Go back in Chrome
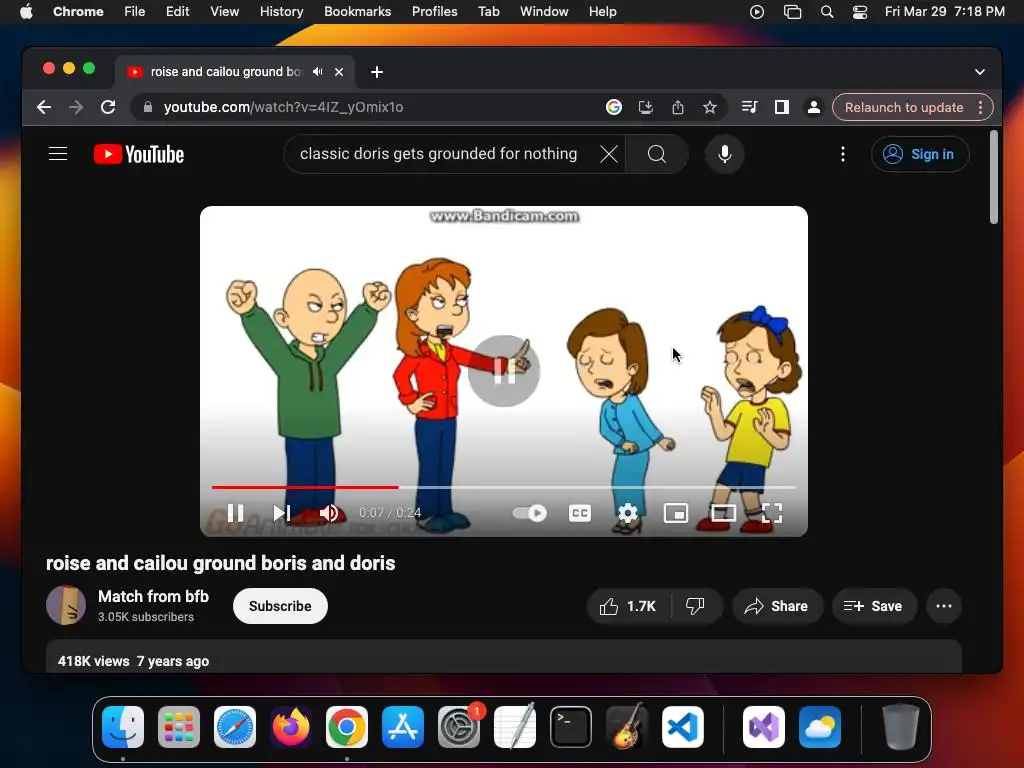Screen dimensions: 1024x768 click(44, 107)
